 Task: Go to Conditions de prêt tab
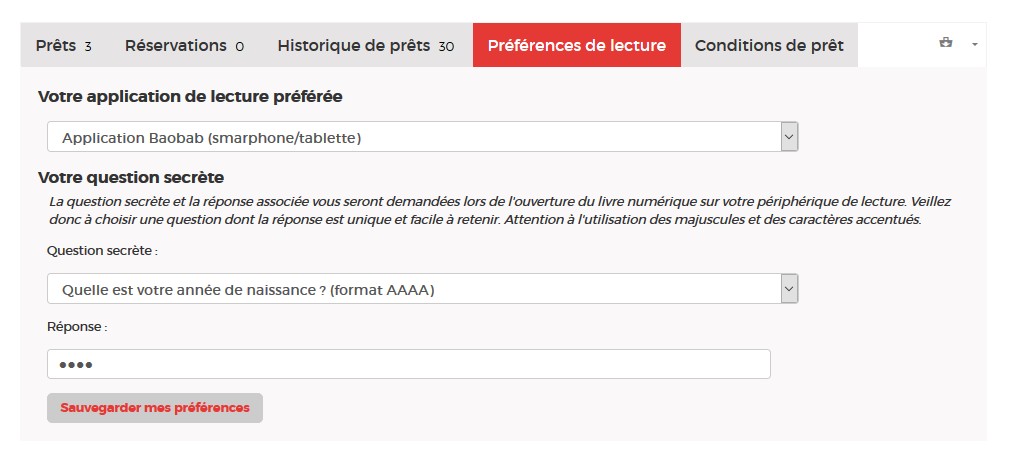point(768,46)
